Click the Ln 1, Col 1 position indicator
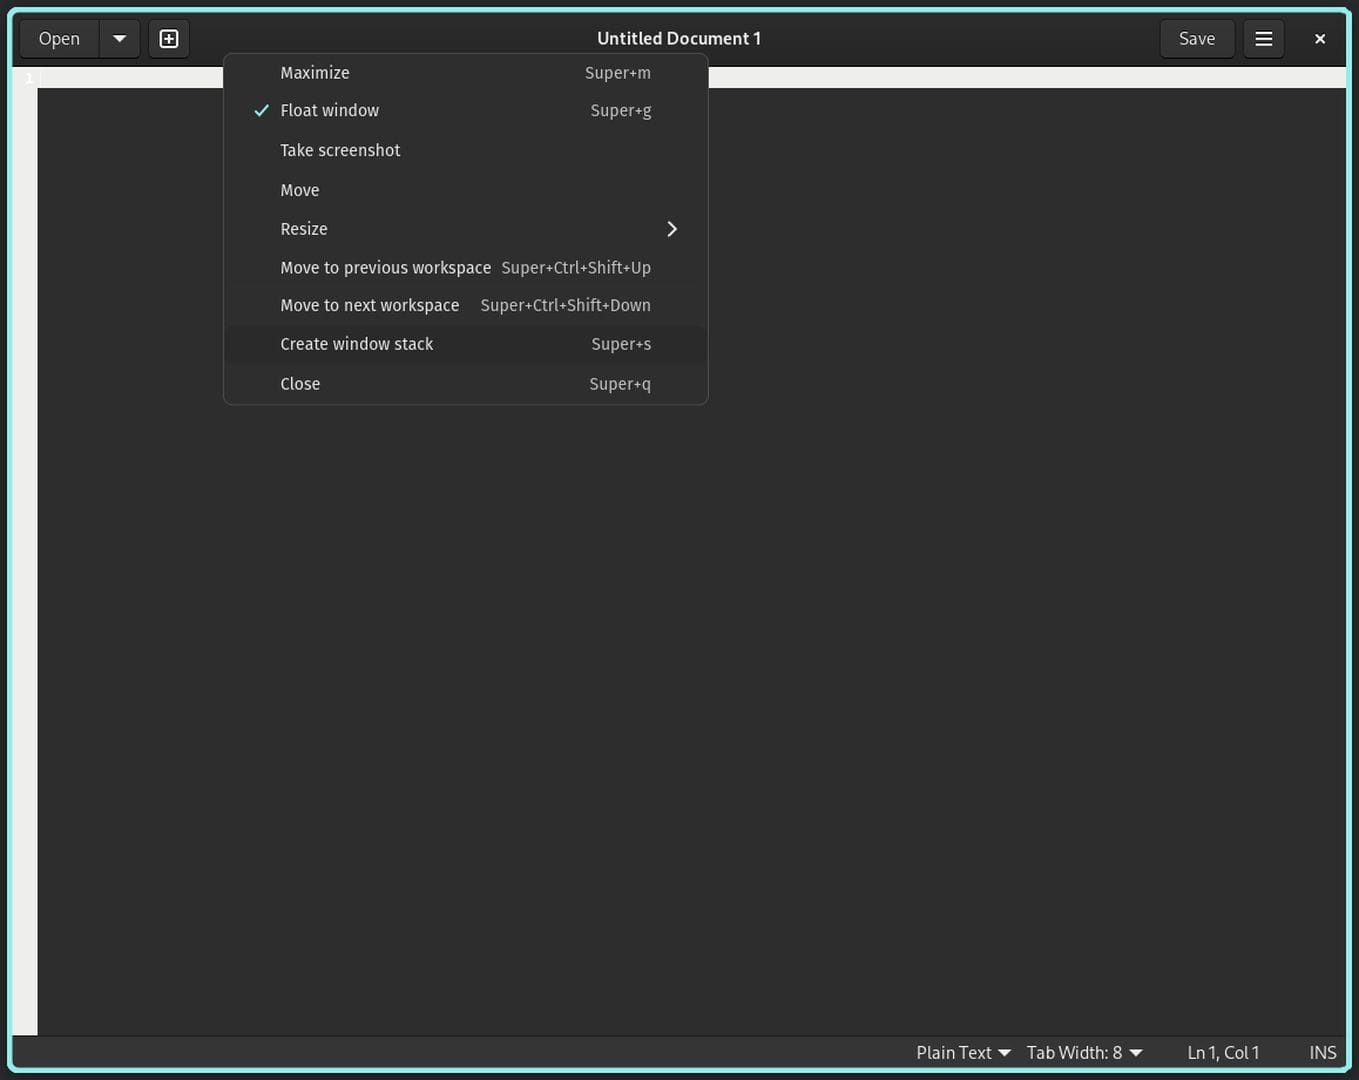Image resolution: width=1359 pixels, height=1080 pixels. pyautogui.click(x=1222, y=1052)
